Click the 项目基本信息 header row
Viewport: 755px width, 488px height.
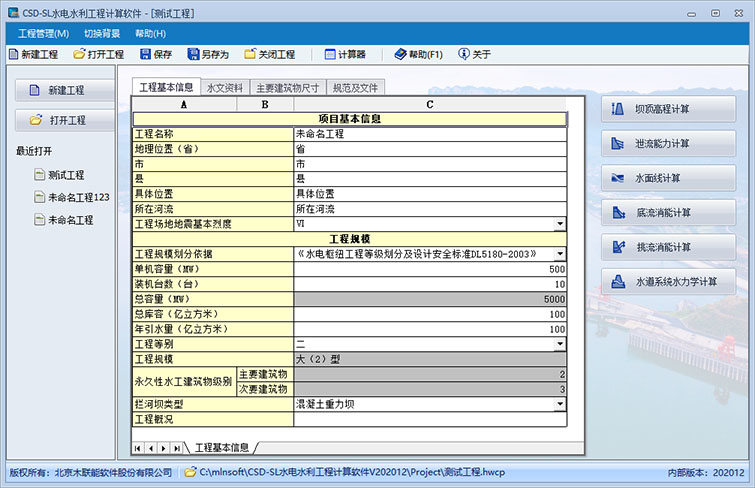(x=350, y=119)
